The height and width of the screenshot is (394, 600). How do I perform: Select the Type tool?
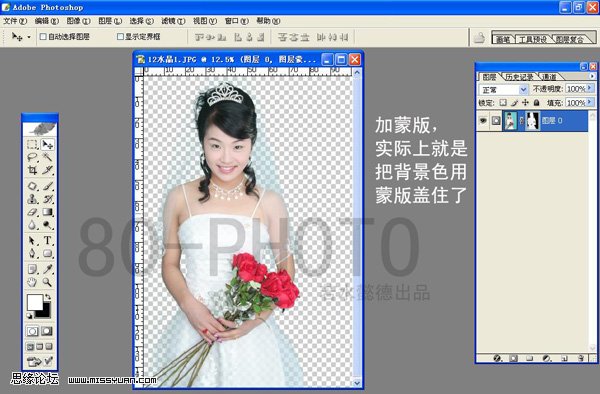[47, 240]
